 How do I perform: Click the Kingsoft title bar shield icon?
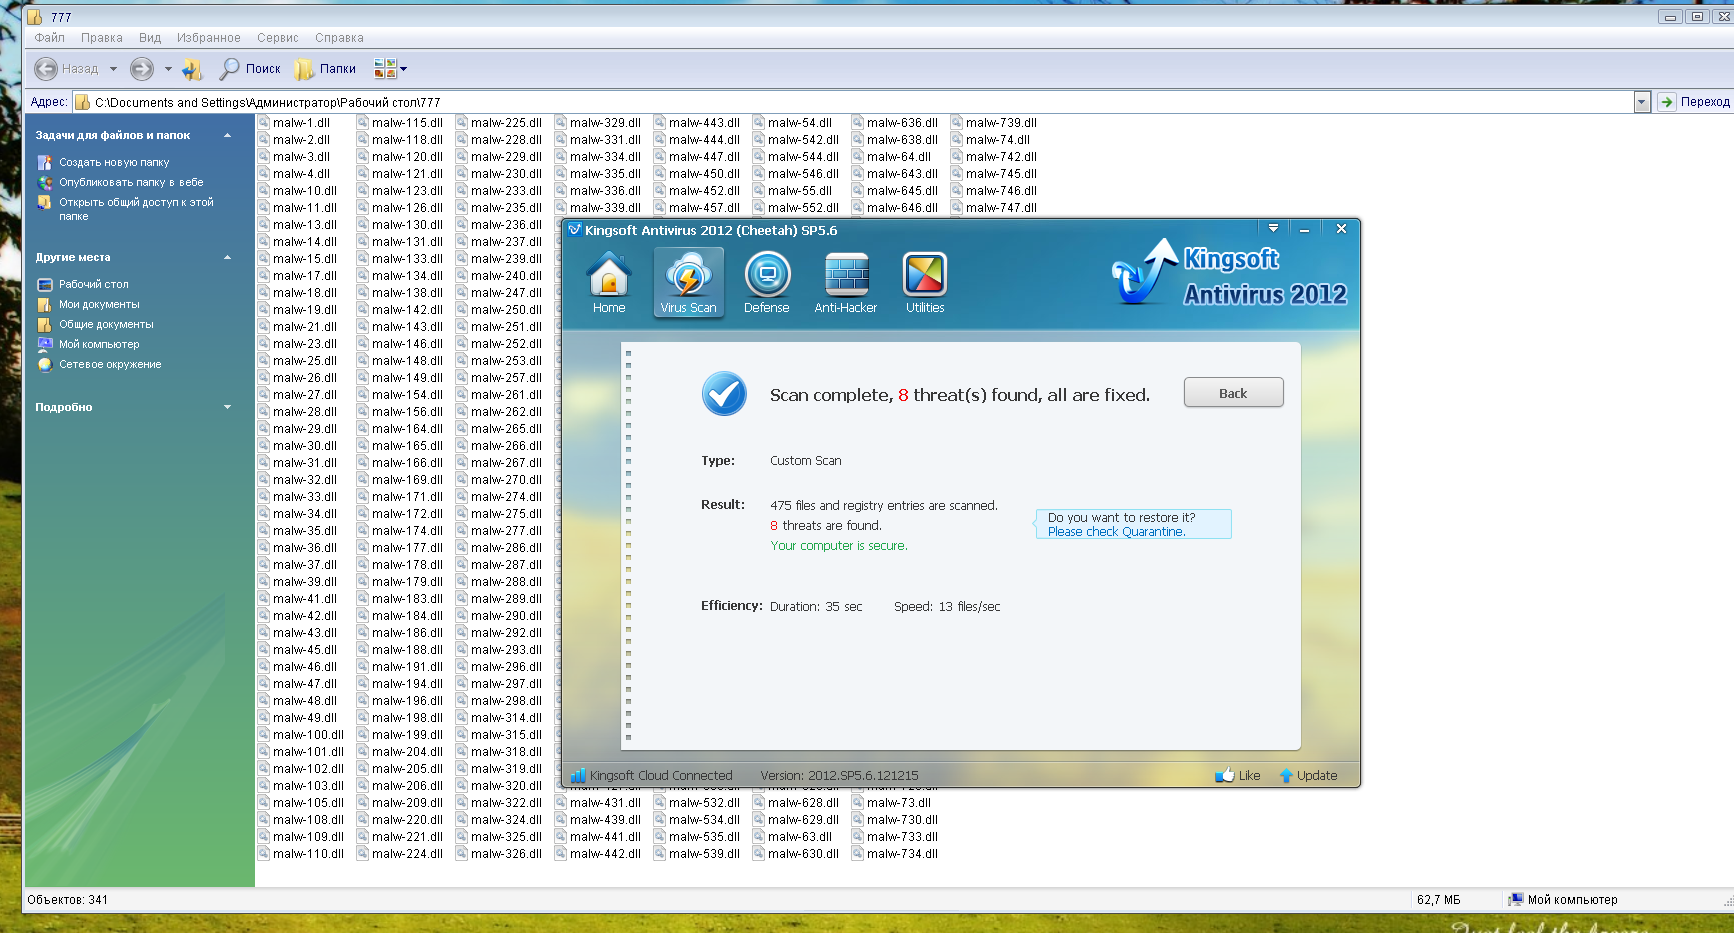tap(575, 230)
